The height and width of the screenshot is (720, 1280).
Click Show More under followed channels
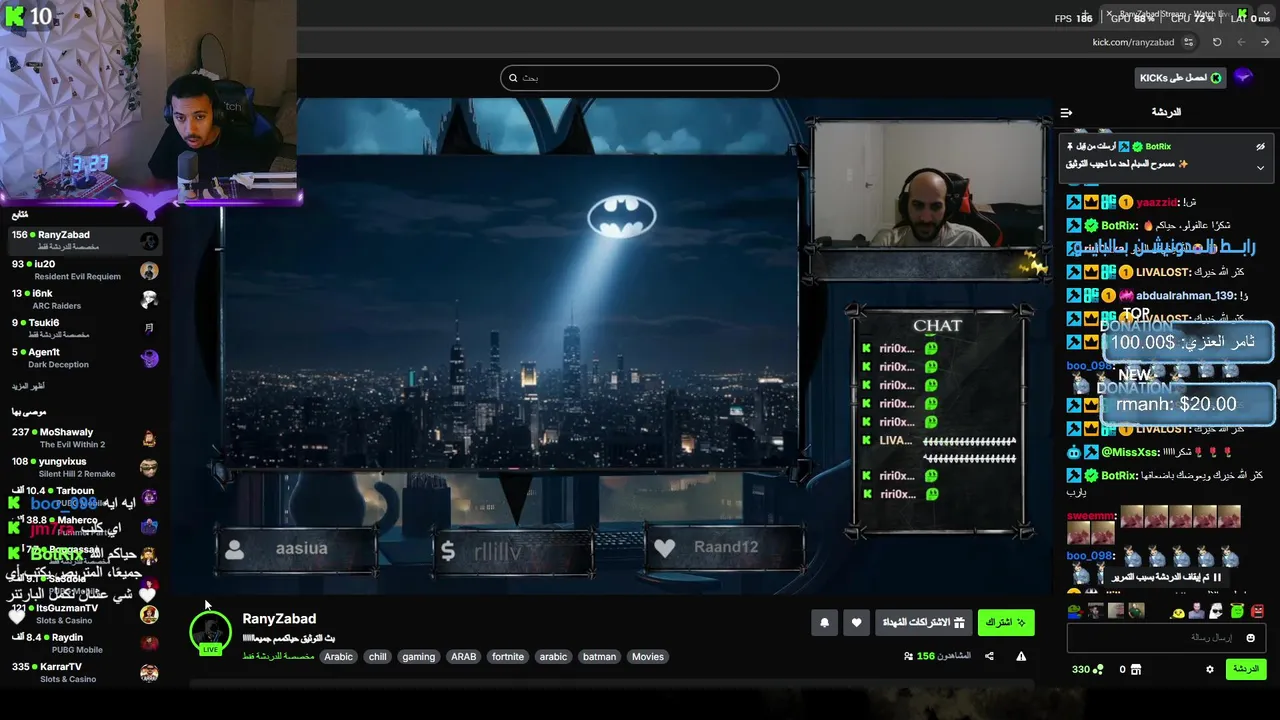click(28, 386)
